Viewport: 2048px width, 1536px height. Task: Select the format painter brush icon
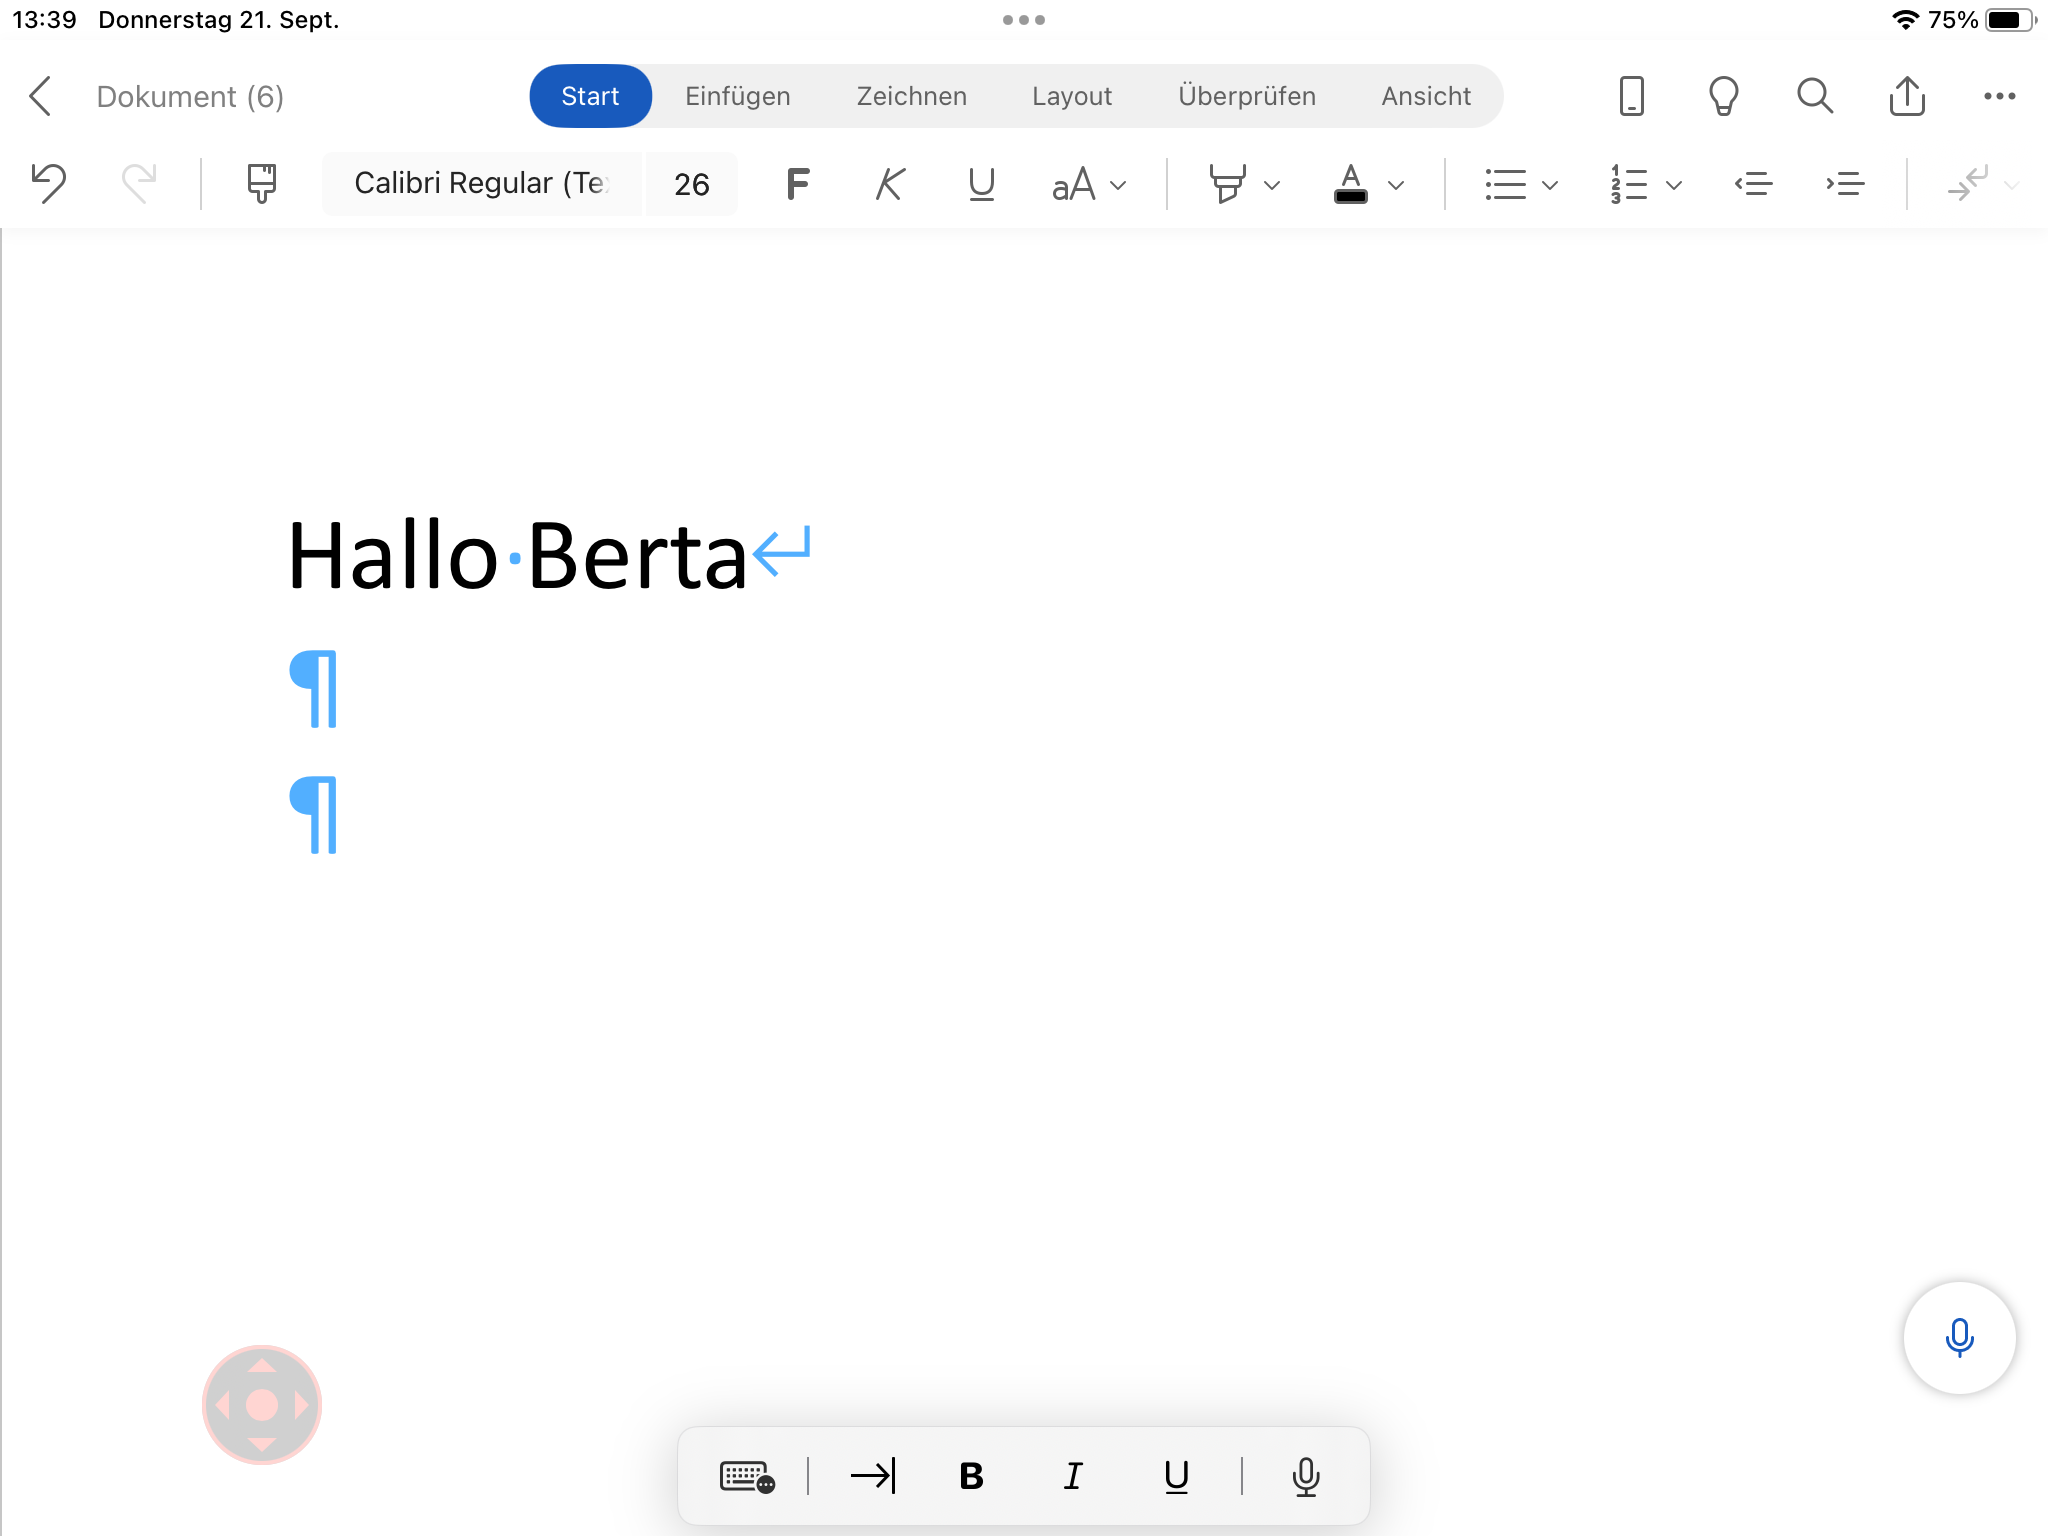click(261, 184)
